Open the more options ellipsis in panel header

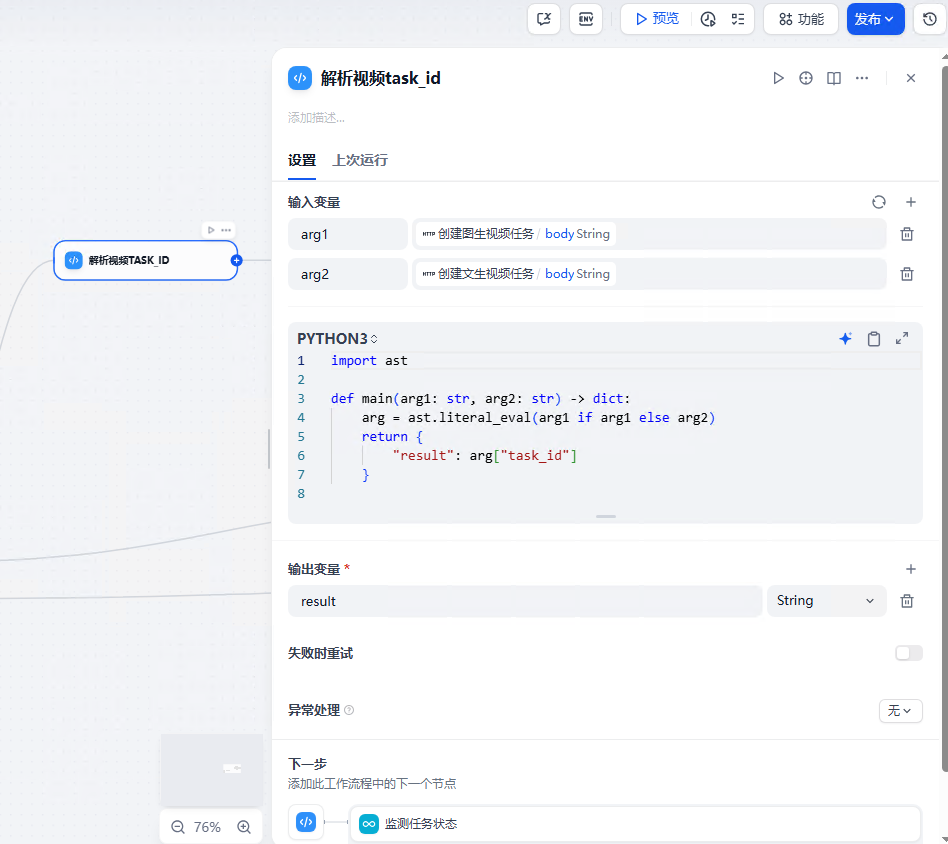click(862, 78)
